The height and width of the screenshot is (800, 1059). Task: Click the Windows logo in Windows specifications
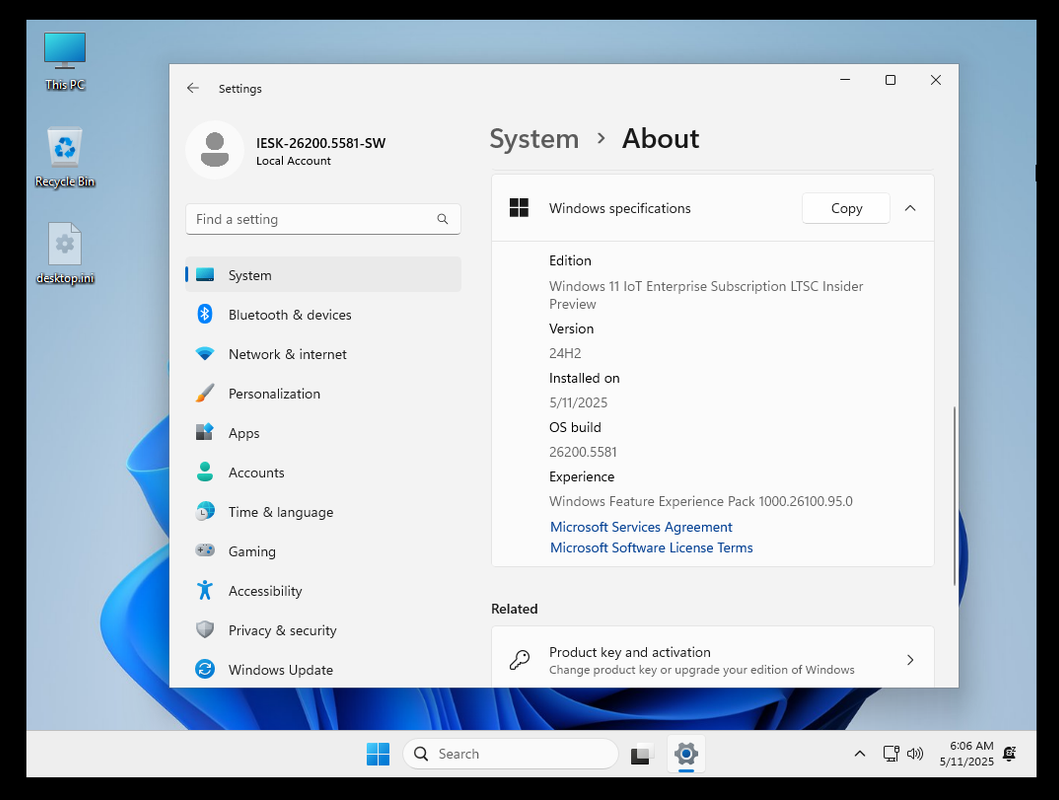coord(519,208)
